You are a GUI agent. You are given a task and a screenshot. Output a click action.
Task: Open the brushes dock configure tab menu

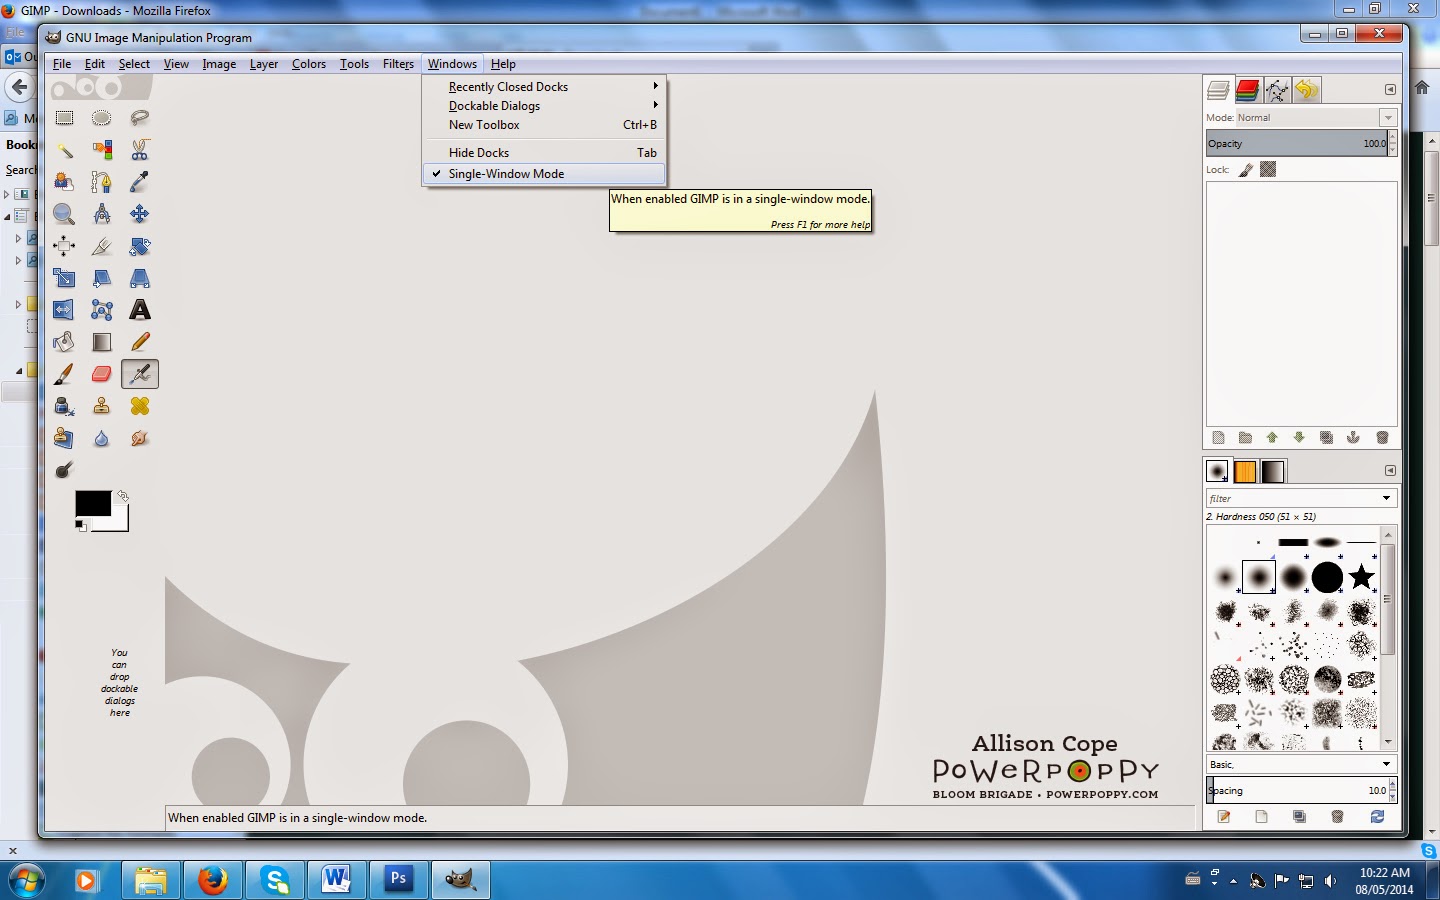[1390, 470]
